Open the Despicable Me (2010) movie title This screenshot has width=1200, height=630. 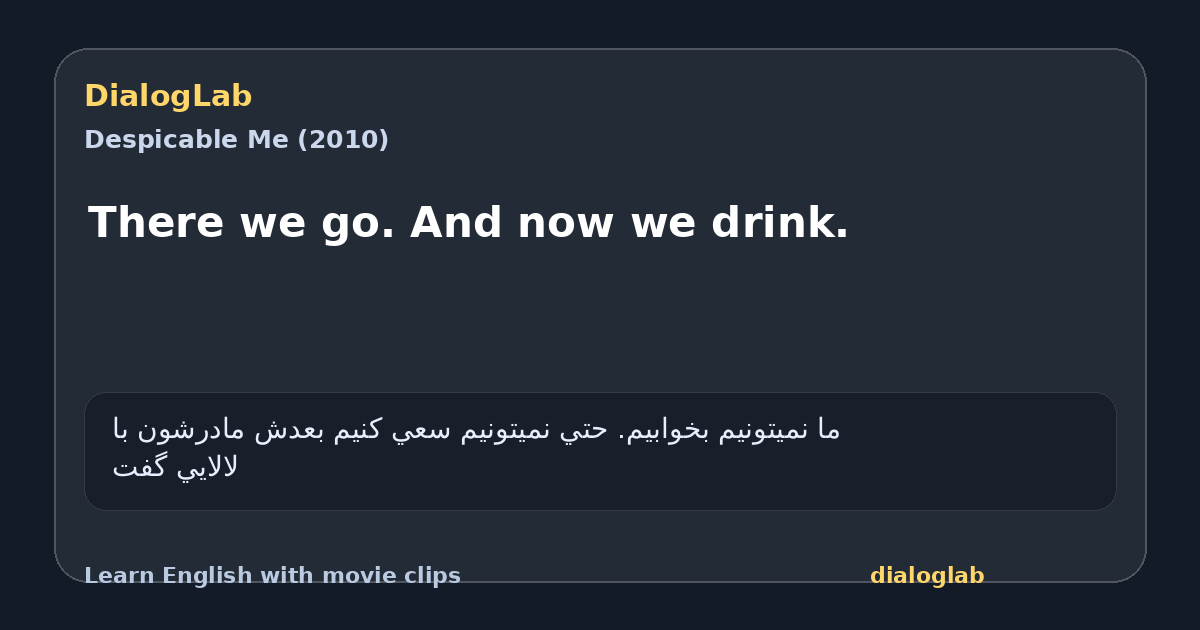point(236,140)
